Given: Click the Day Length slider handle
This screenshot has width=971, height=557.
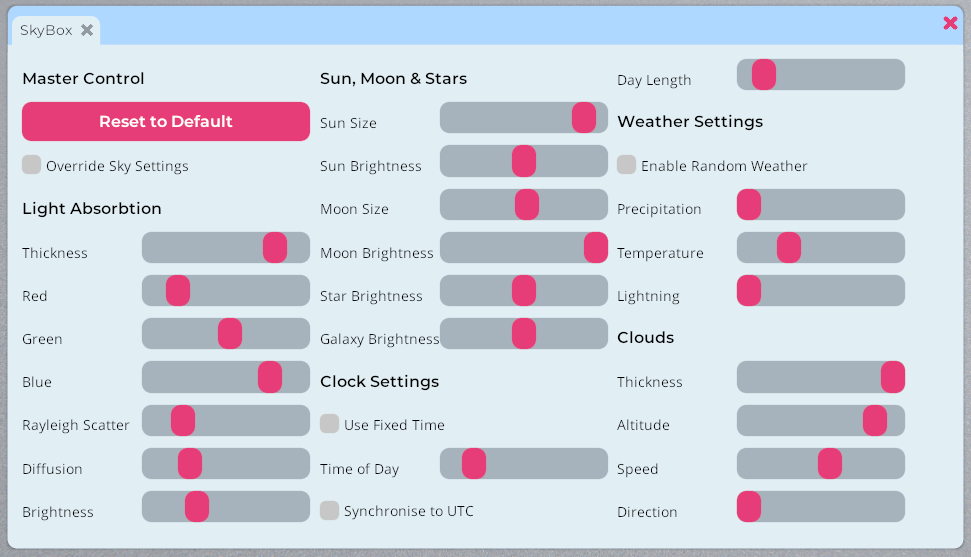Looking at the screenshot, I should pos(764,75).
